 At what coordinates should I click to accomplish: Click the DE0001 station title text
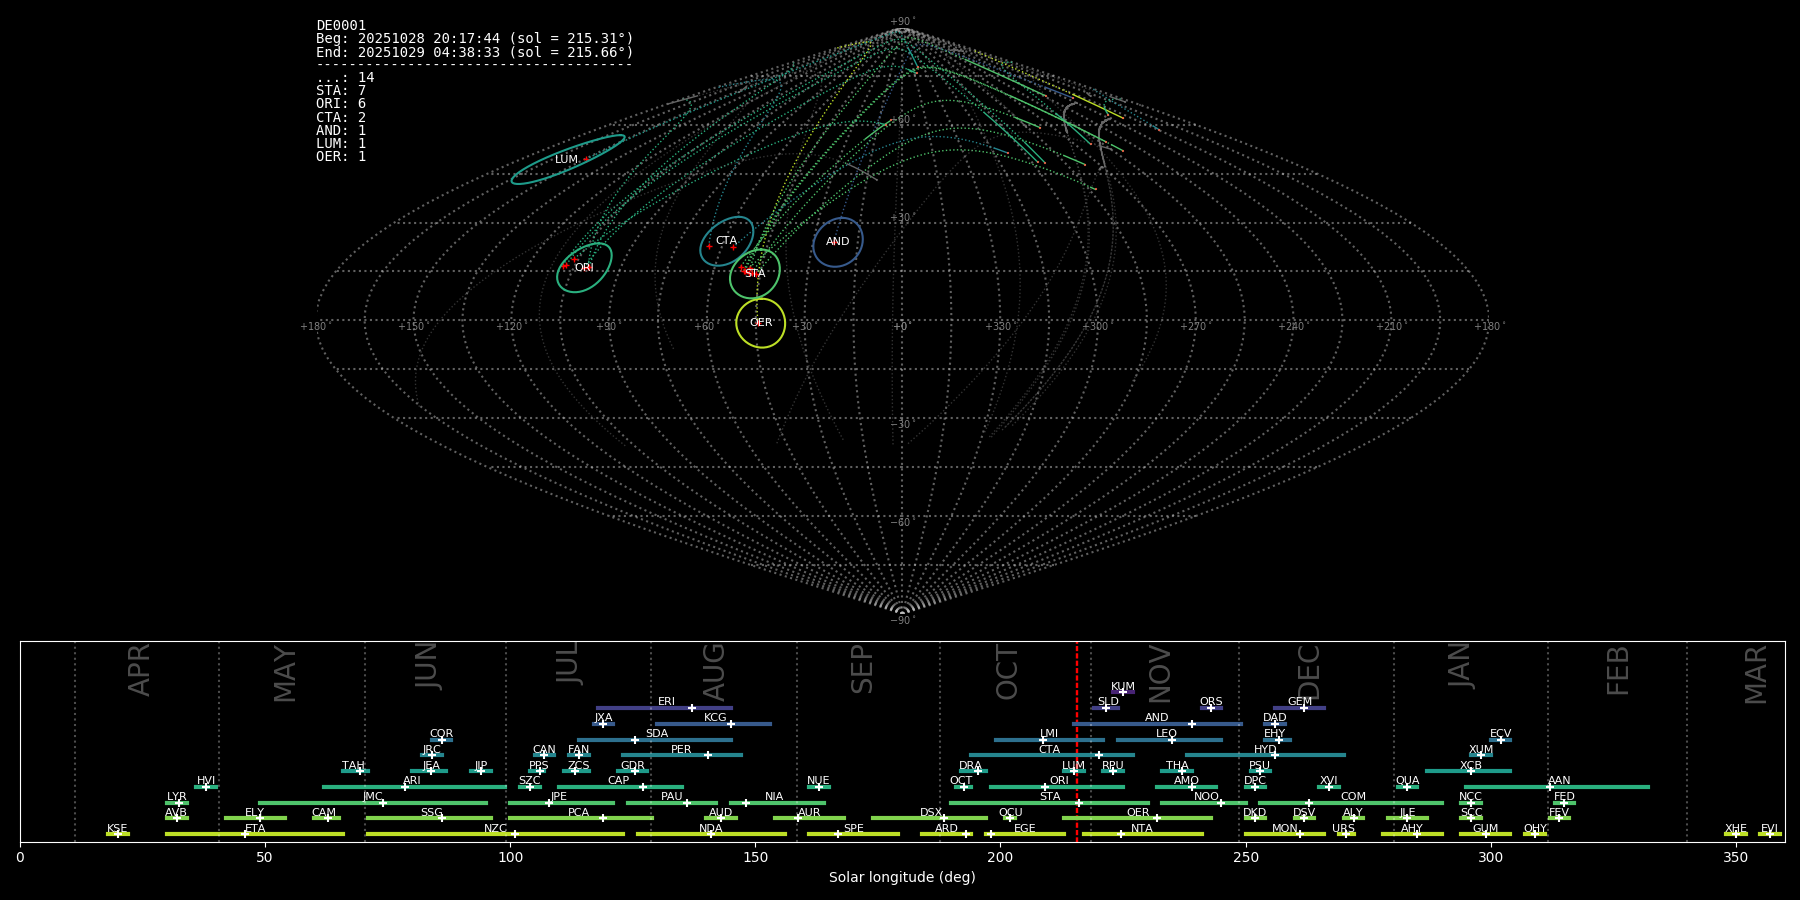coord(341,25)
